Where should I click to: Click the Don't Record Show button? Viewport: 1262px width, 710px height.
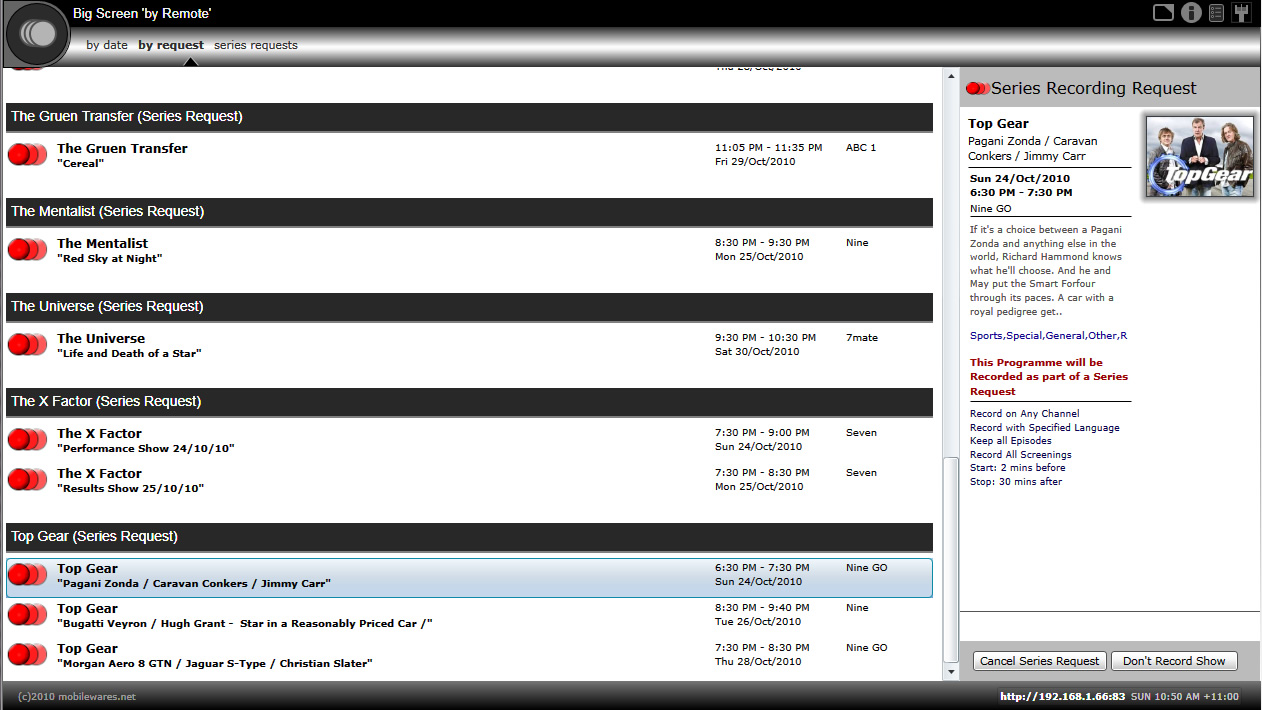(1174, 661)
